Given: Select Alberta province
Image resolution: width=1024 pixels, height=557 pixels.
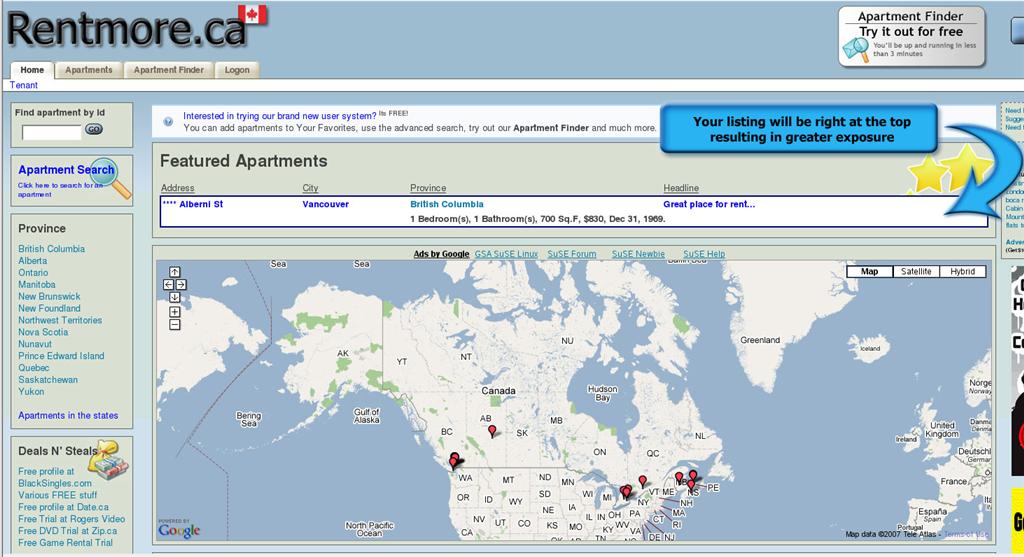Looking at the screenshot, I should click(x=33, y=261).
